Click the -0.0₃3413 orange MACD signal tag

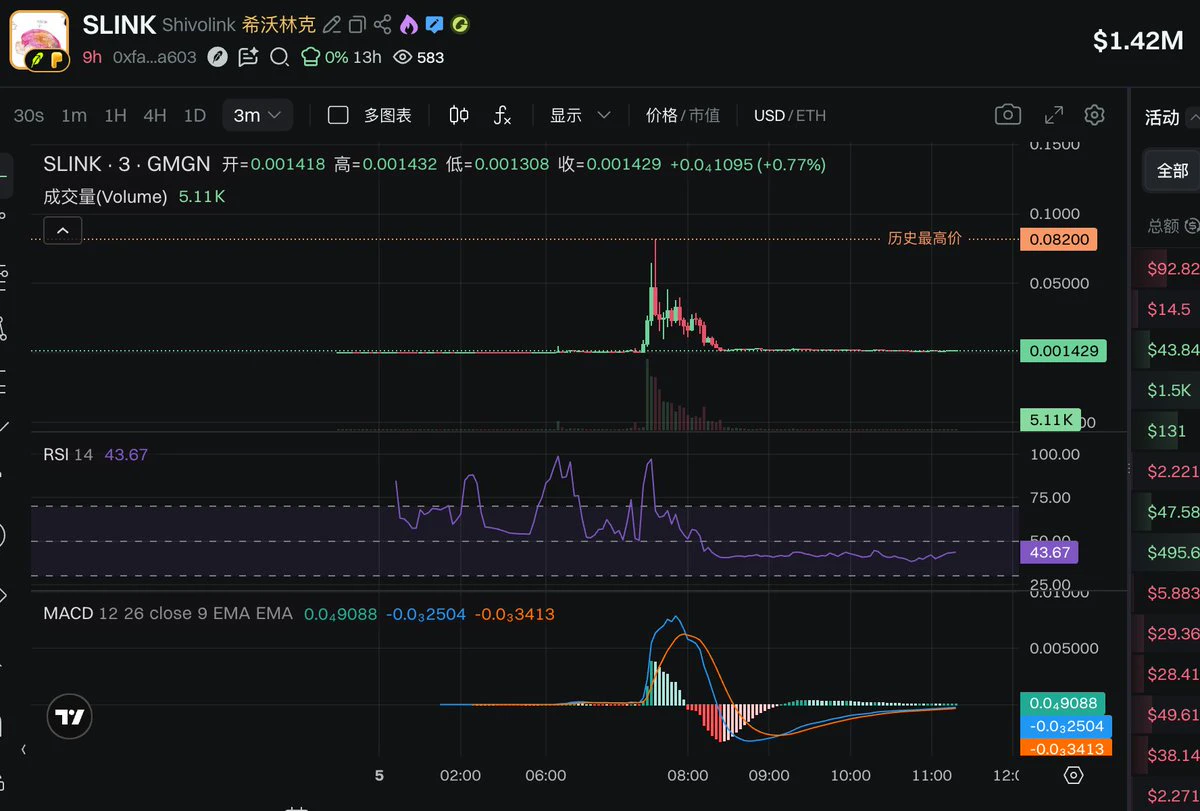coord(1065,748)
